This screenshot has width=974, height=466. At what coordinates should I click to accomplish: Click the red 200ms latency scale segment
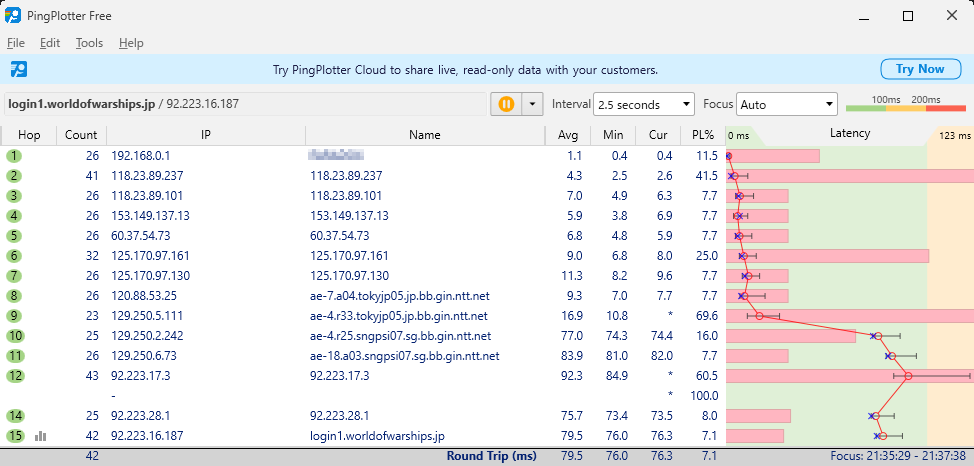pos(945,108)
